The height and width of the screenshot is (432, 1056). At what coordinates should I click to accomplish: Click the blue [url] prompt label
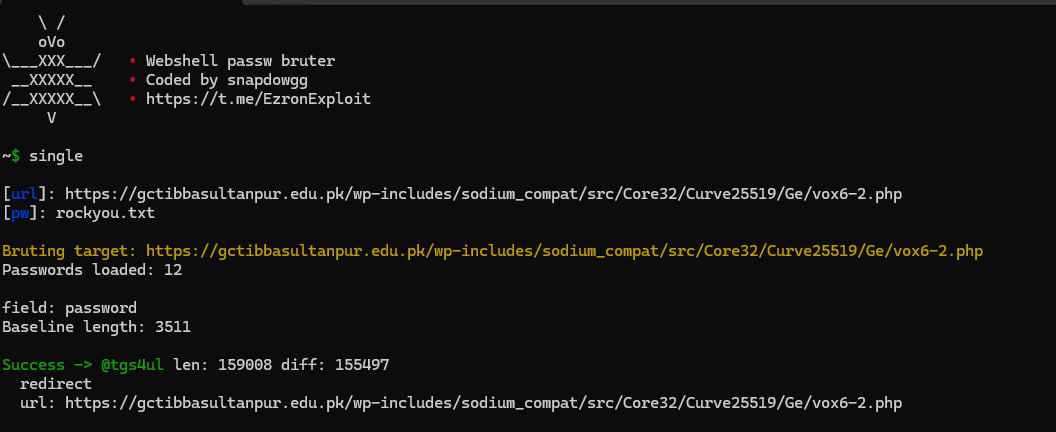(x=28, y=194)
